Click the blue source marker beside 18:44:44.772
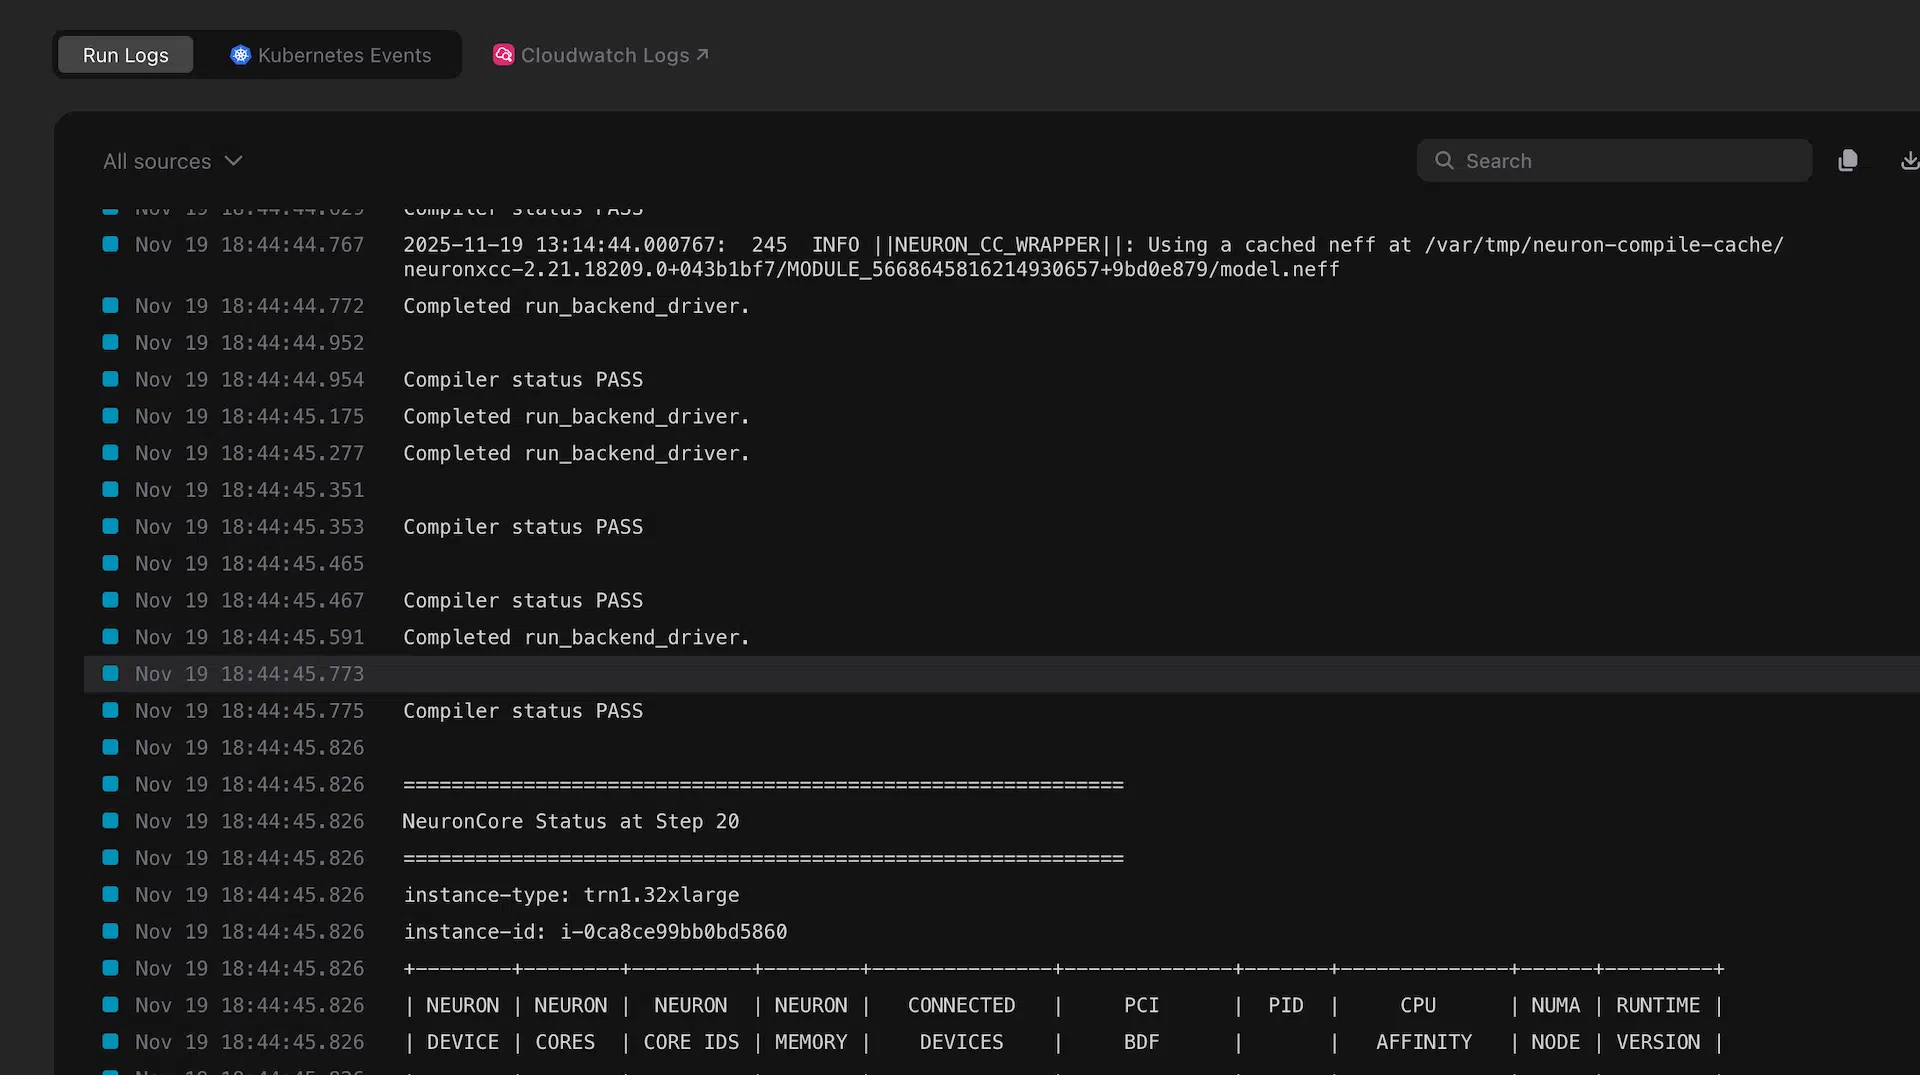Viewport: 1920px width, 1075px height. pyautogui.click(x=111, y=306)
